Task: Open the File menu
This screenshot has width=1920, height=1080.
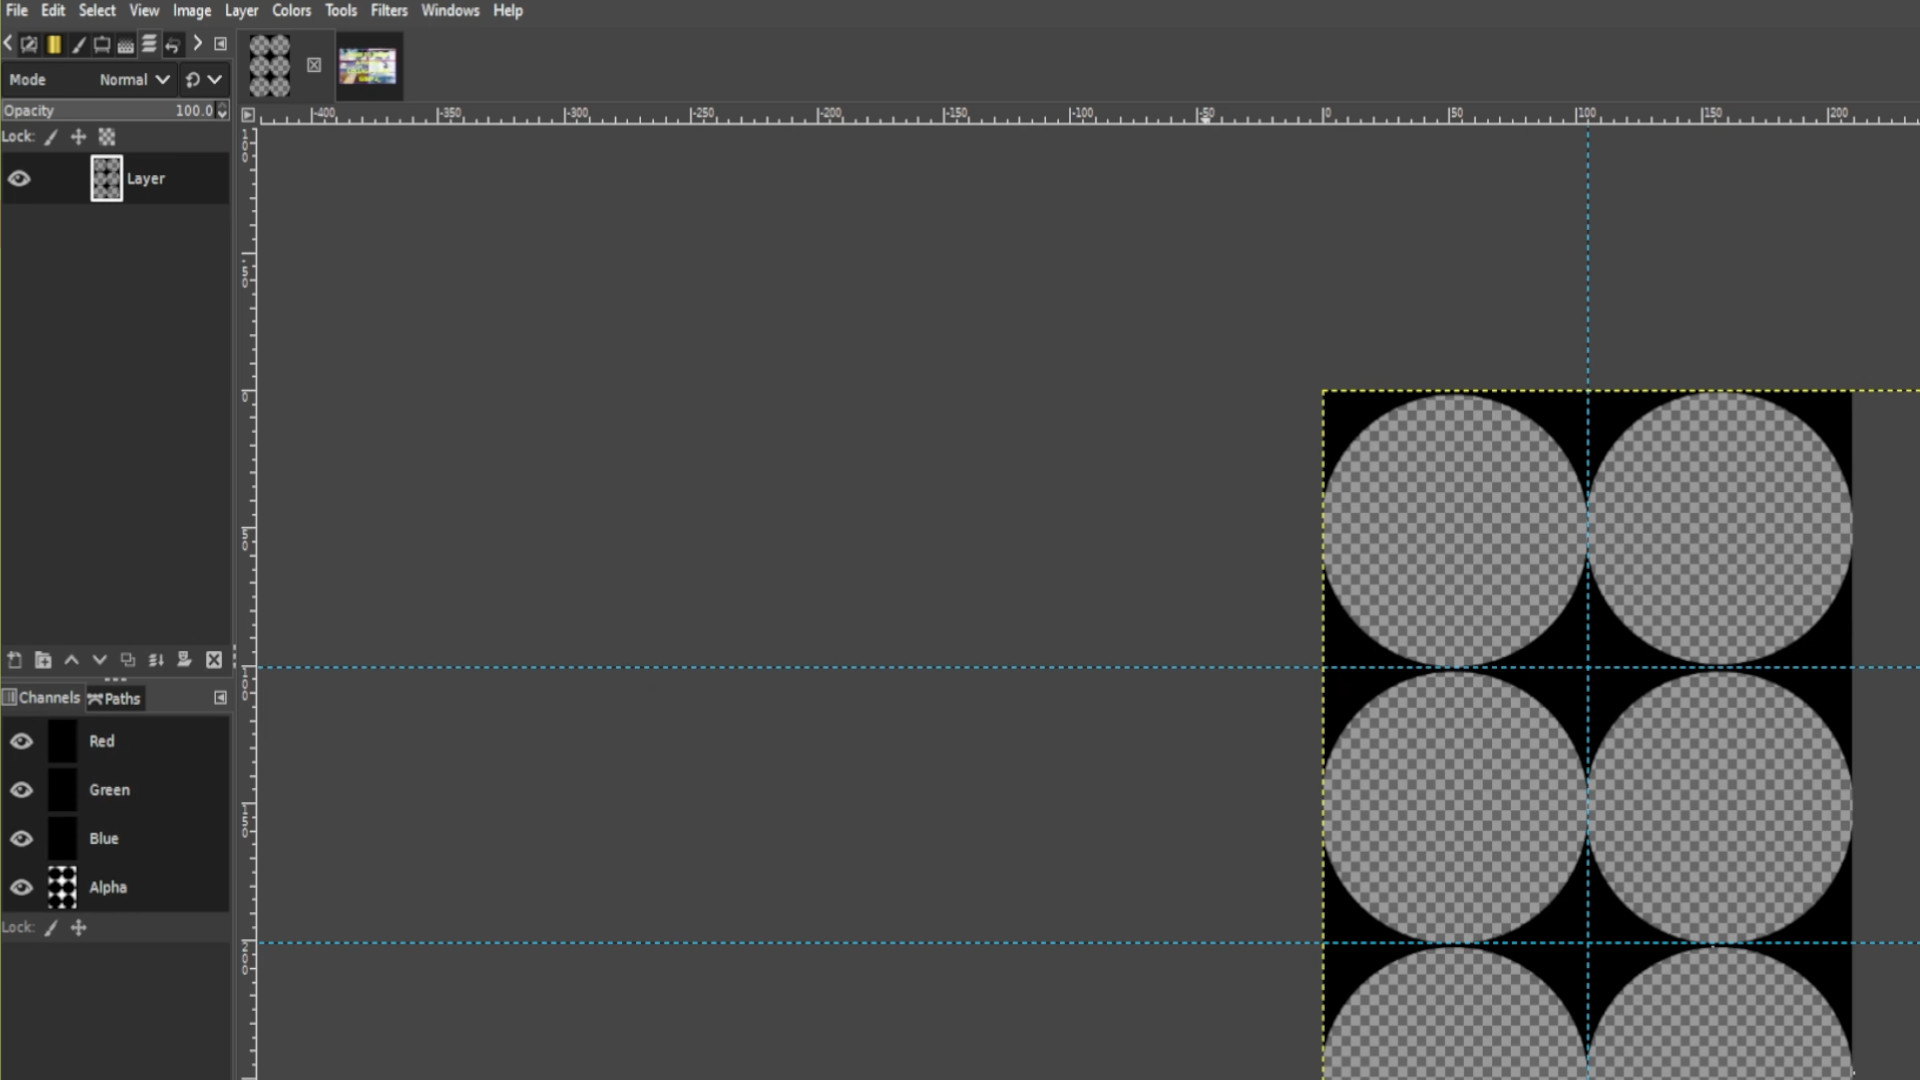Action: 17,10
